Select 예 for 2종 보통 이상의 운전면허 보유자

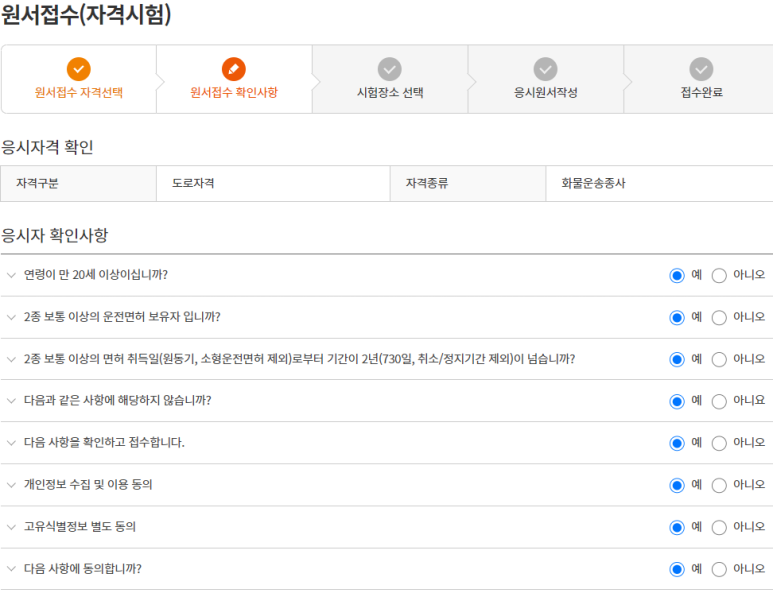coord(677,317)
